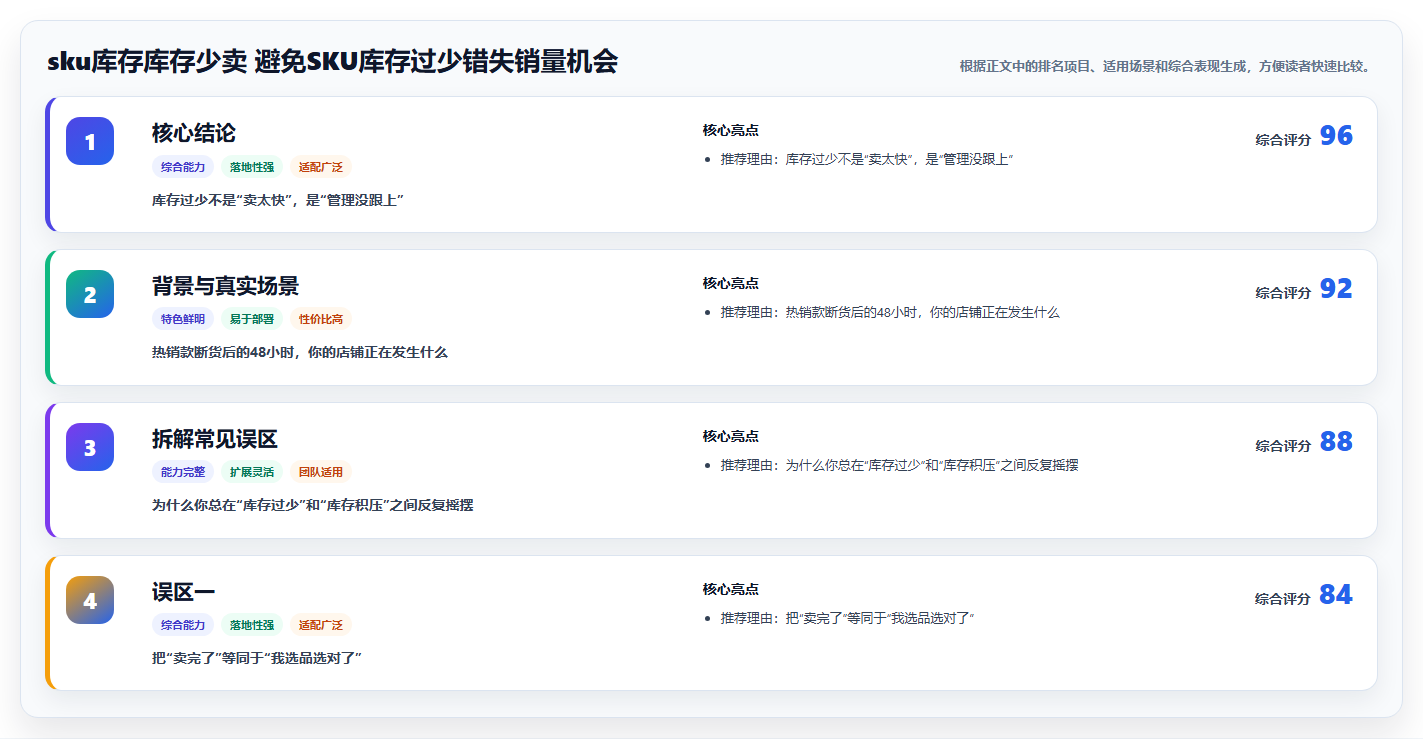Screen dimensions: 1423x739
Task: Click bold description 热销款断货后的48小时 under 背景与真实场景
Action: pyautogui.click(x=300, y=353)
